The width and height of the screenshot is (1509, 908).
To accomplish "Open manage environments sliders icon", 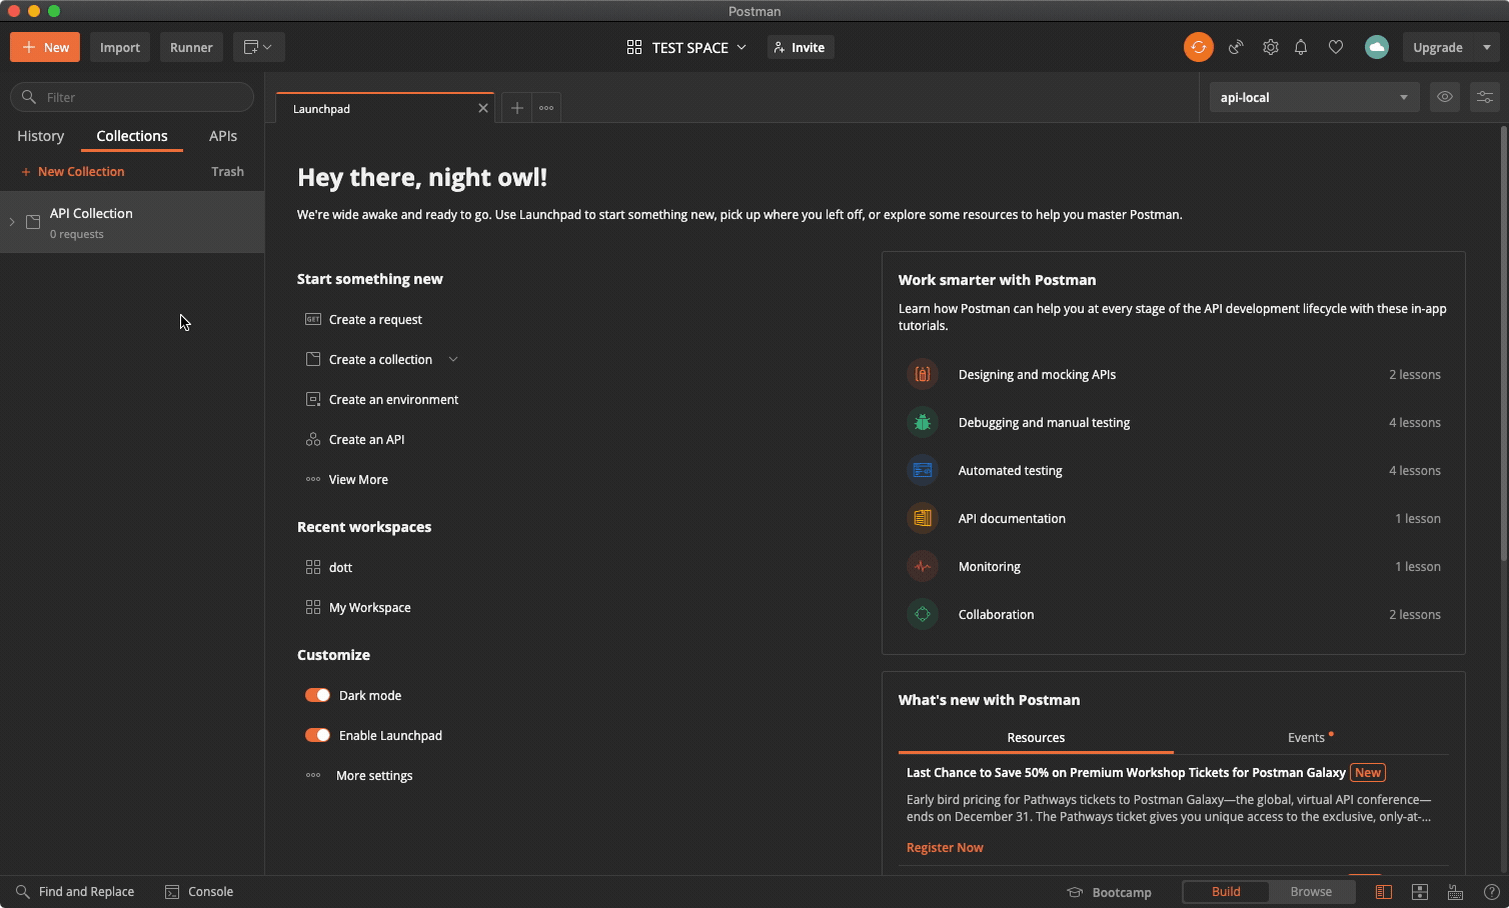I will click(x=1485, y=97).
